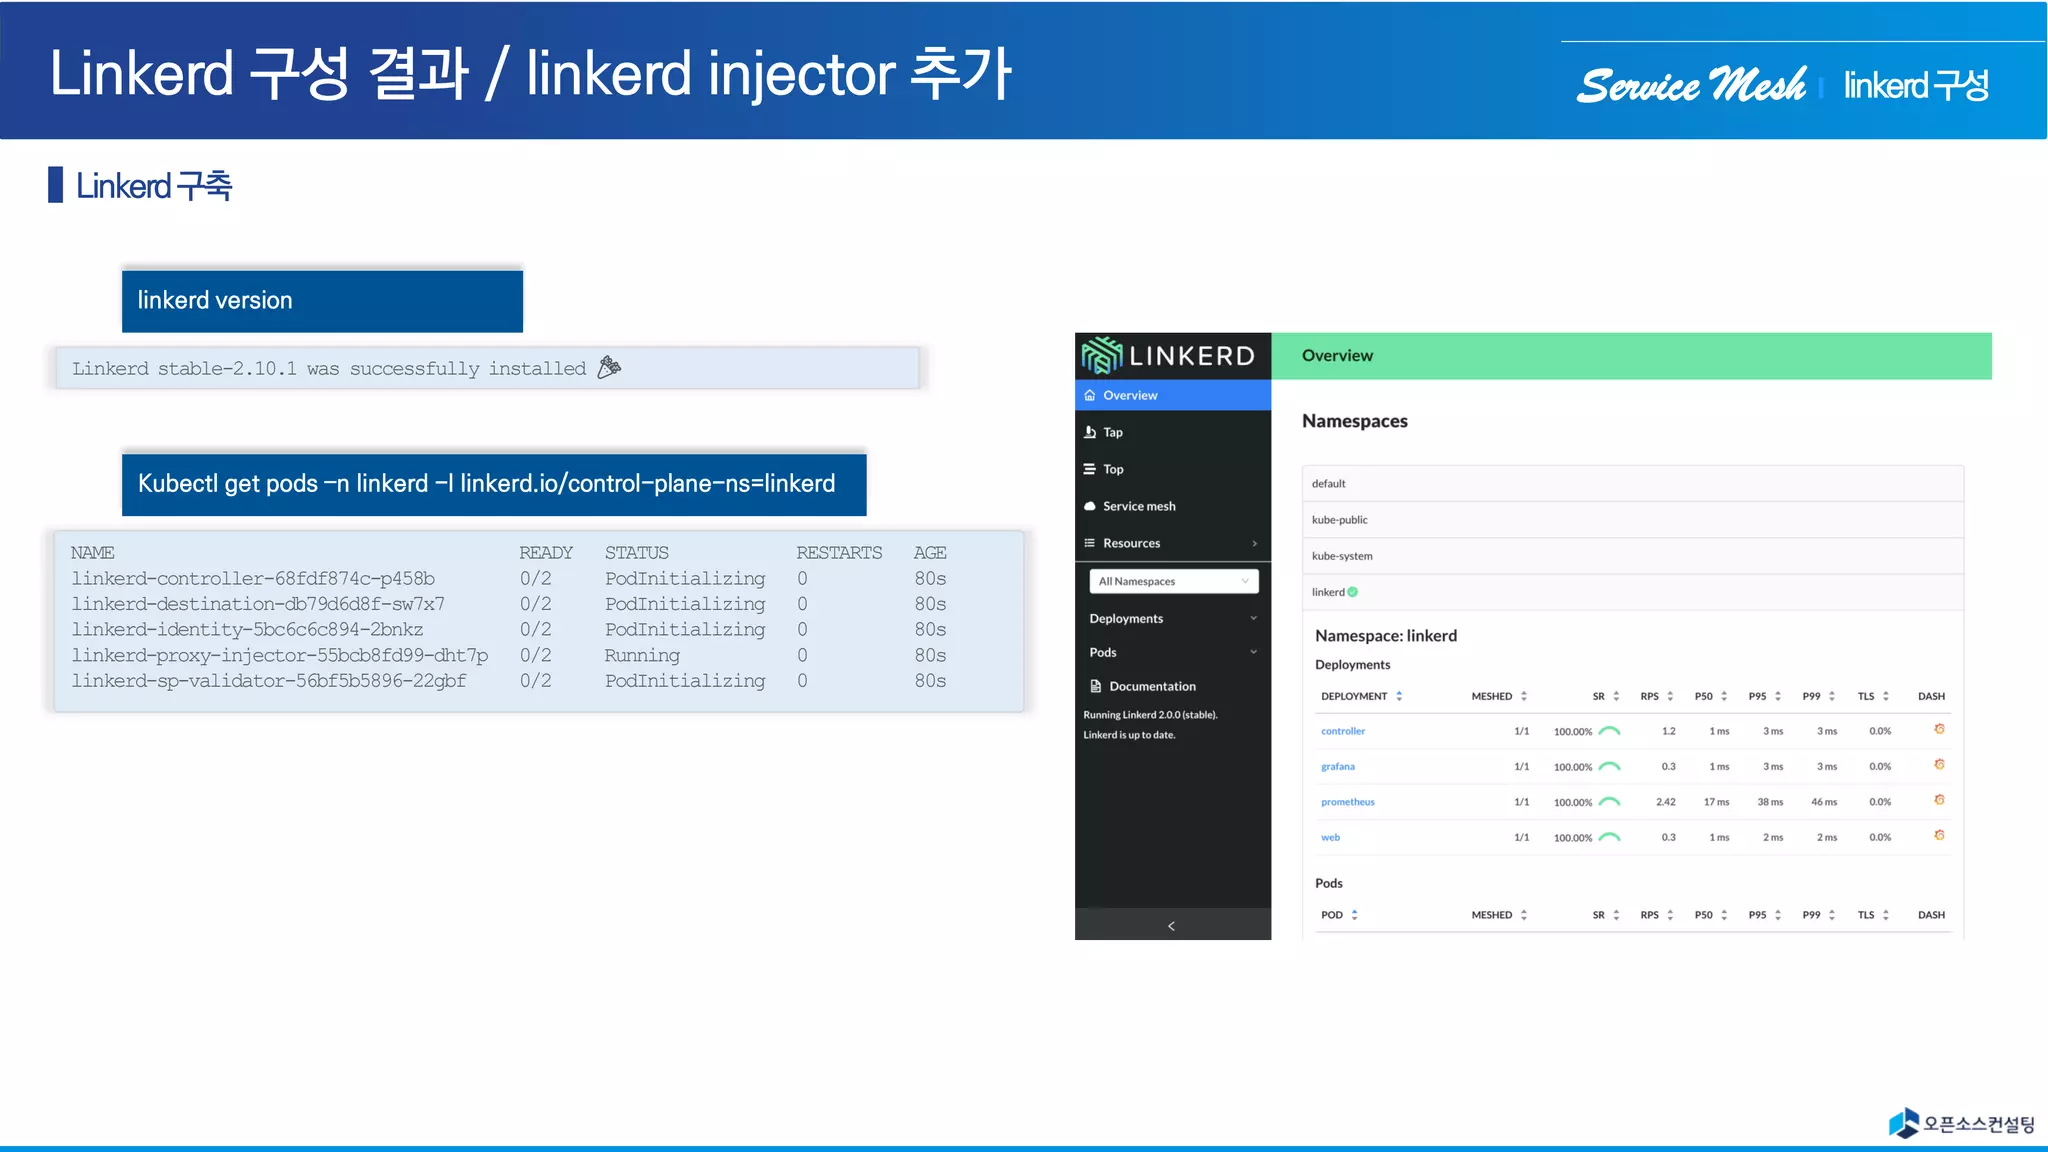Viewport: 2048px width, 1152px height.
Task: Click the success rate arc for prometheus
Action: (1609, 802)
